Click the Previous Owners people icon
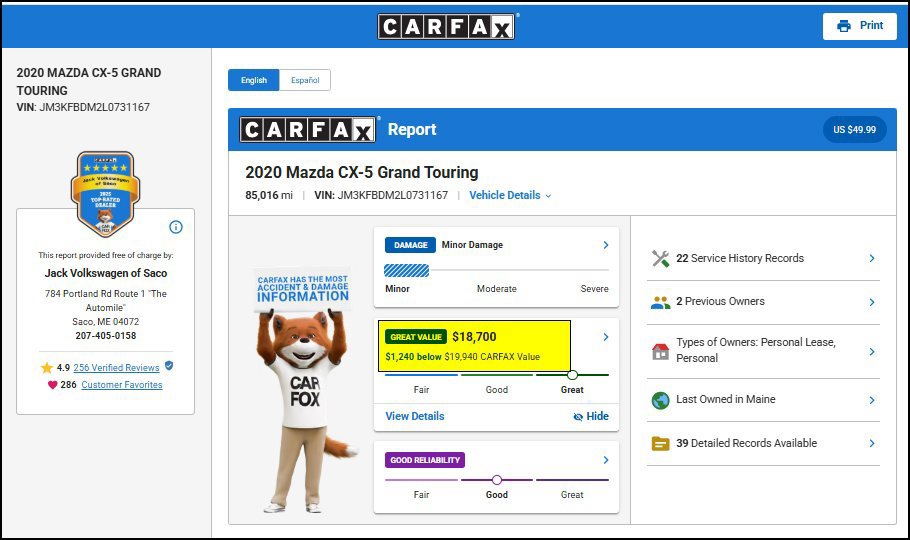Image resolution: width=910 pixels, height=540 pixels. click(x=660, y=302)
